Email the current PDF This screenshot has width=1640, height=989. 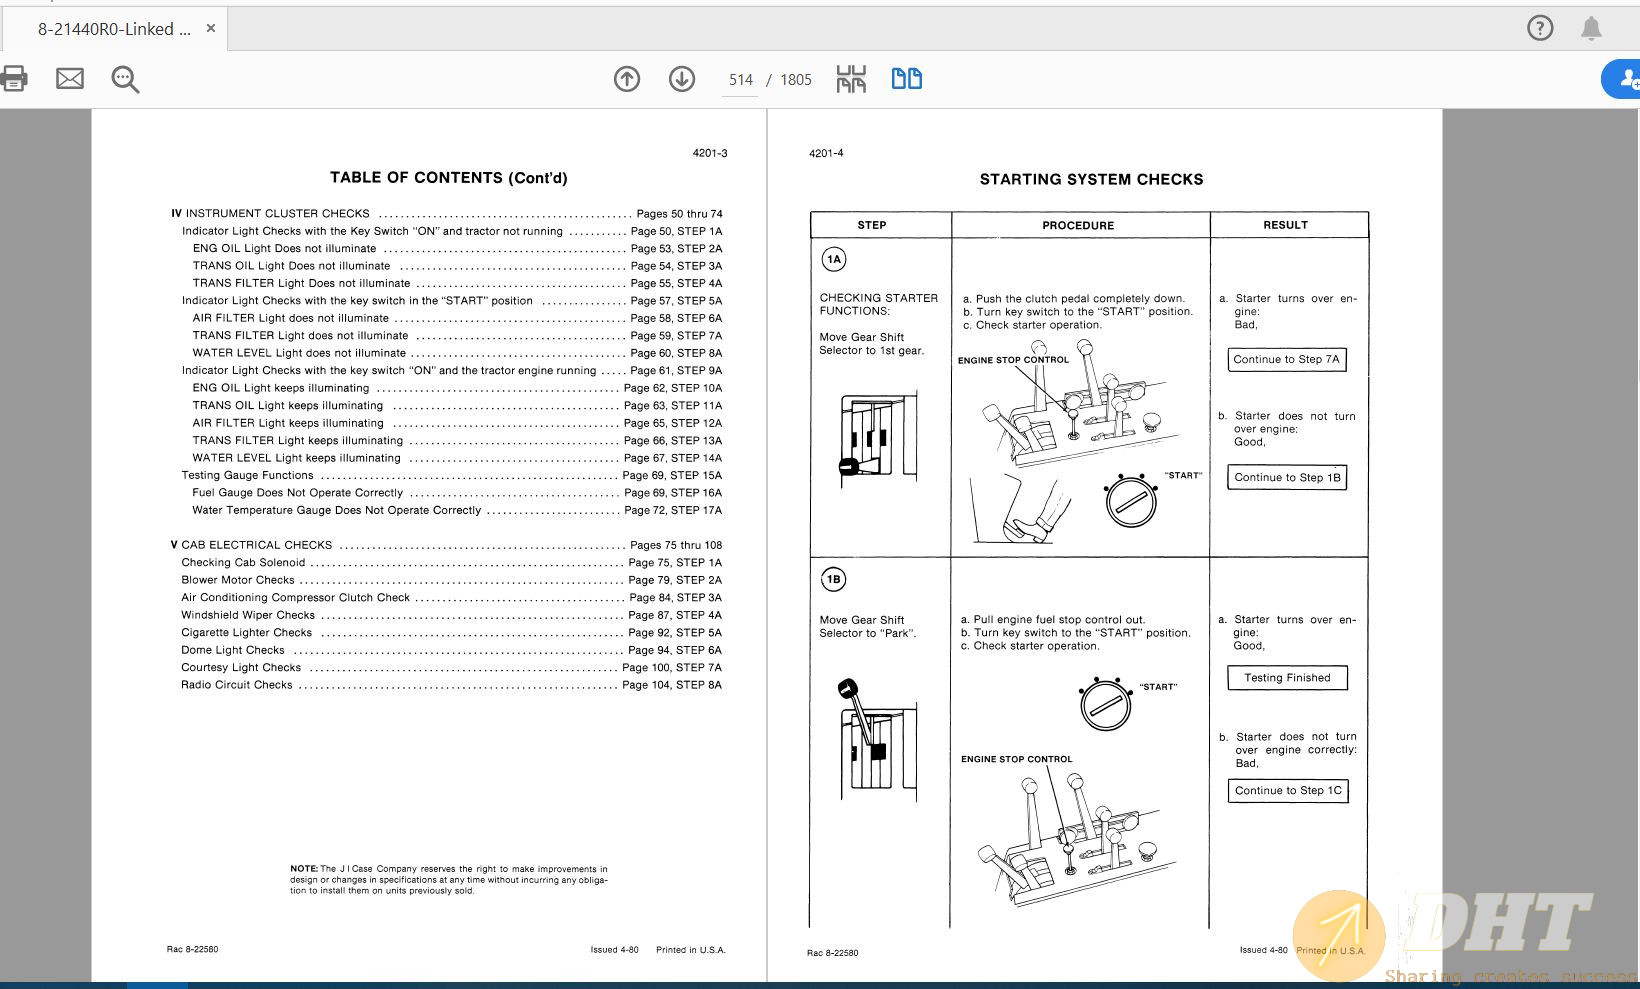(x=69, y=78)
